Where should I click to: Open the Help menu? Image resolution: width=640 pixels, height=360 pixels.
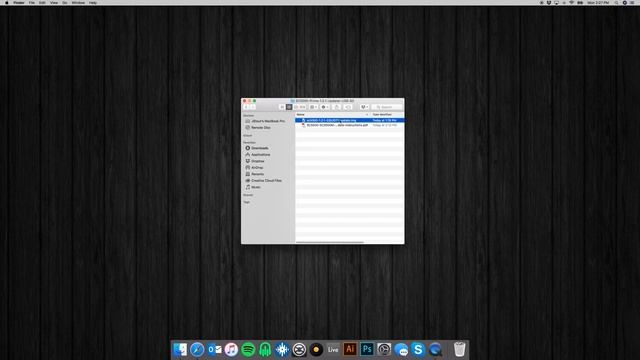93,2
